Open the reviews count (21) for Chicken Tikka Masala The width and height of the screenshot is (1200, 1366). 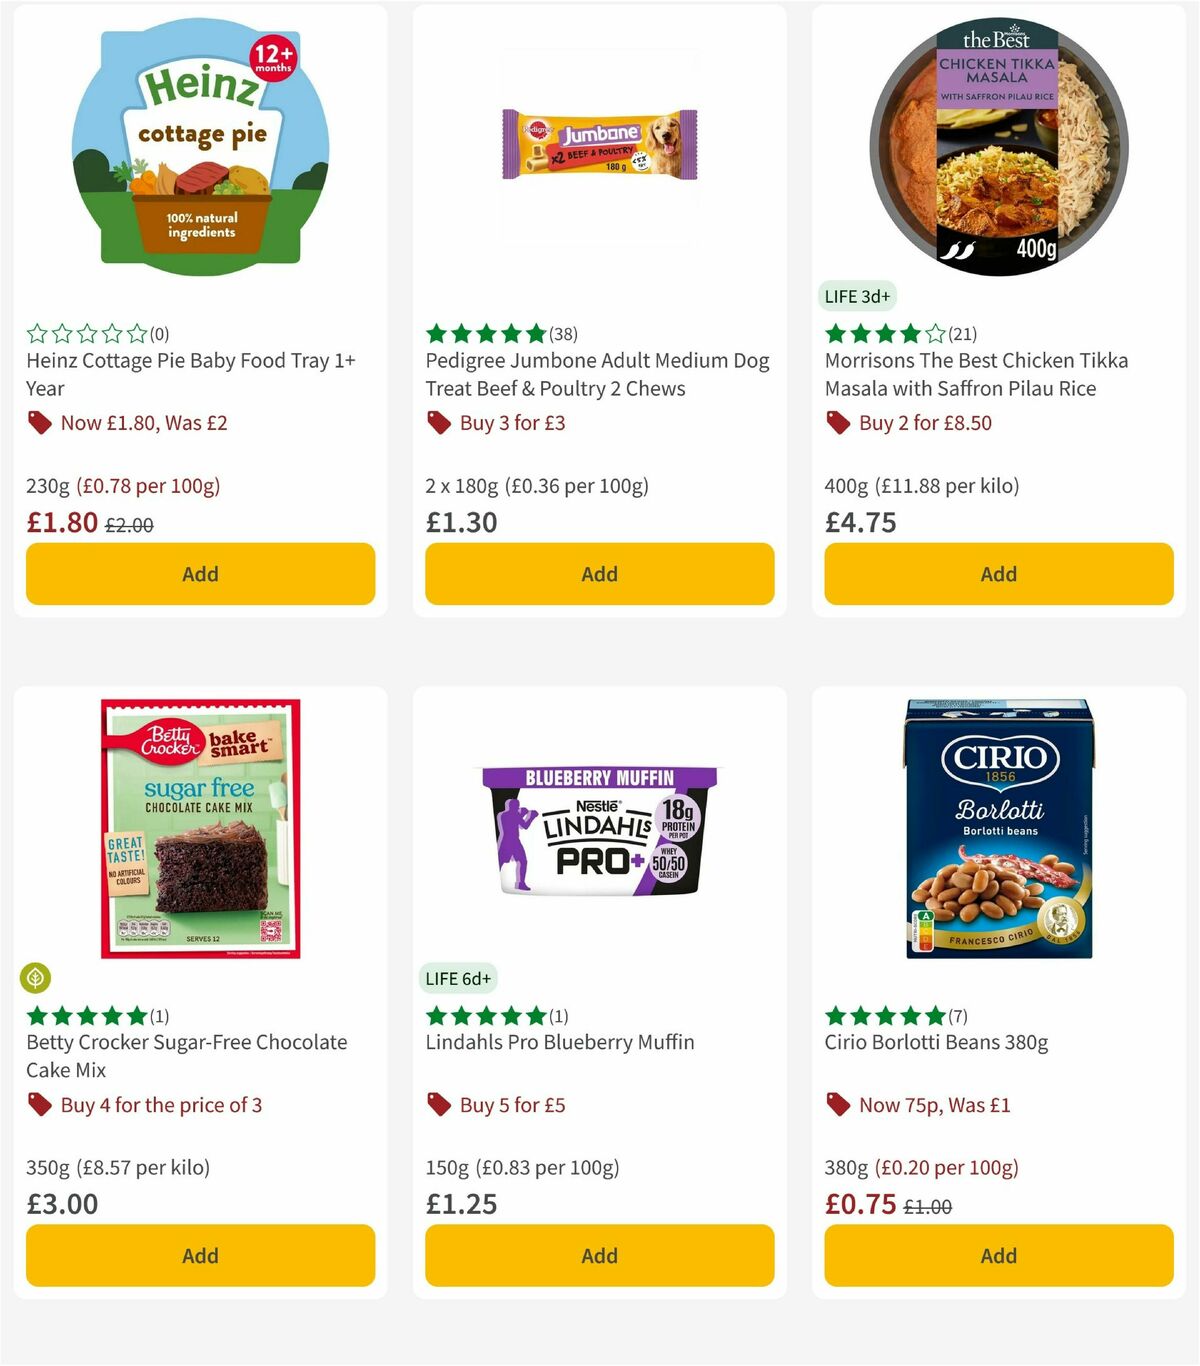pos(962,334)
